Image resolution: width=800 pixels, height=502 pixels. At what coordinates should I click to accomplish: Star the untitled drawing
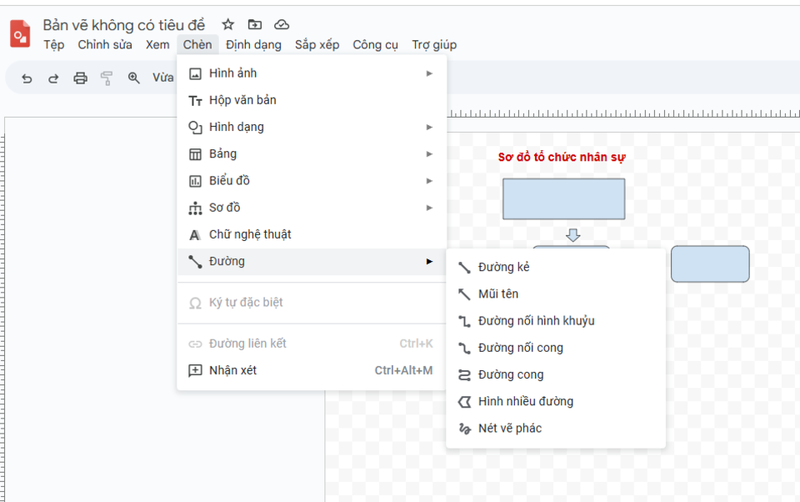228,24
